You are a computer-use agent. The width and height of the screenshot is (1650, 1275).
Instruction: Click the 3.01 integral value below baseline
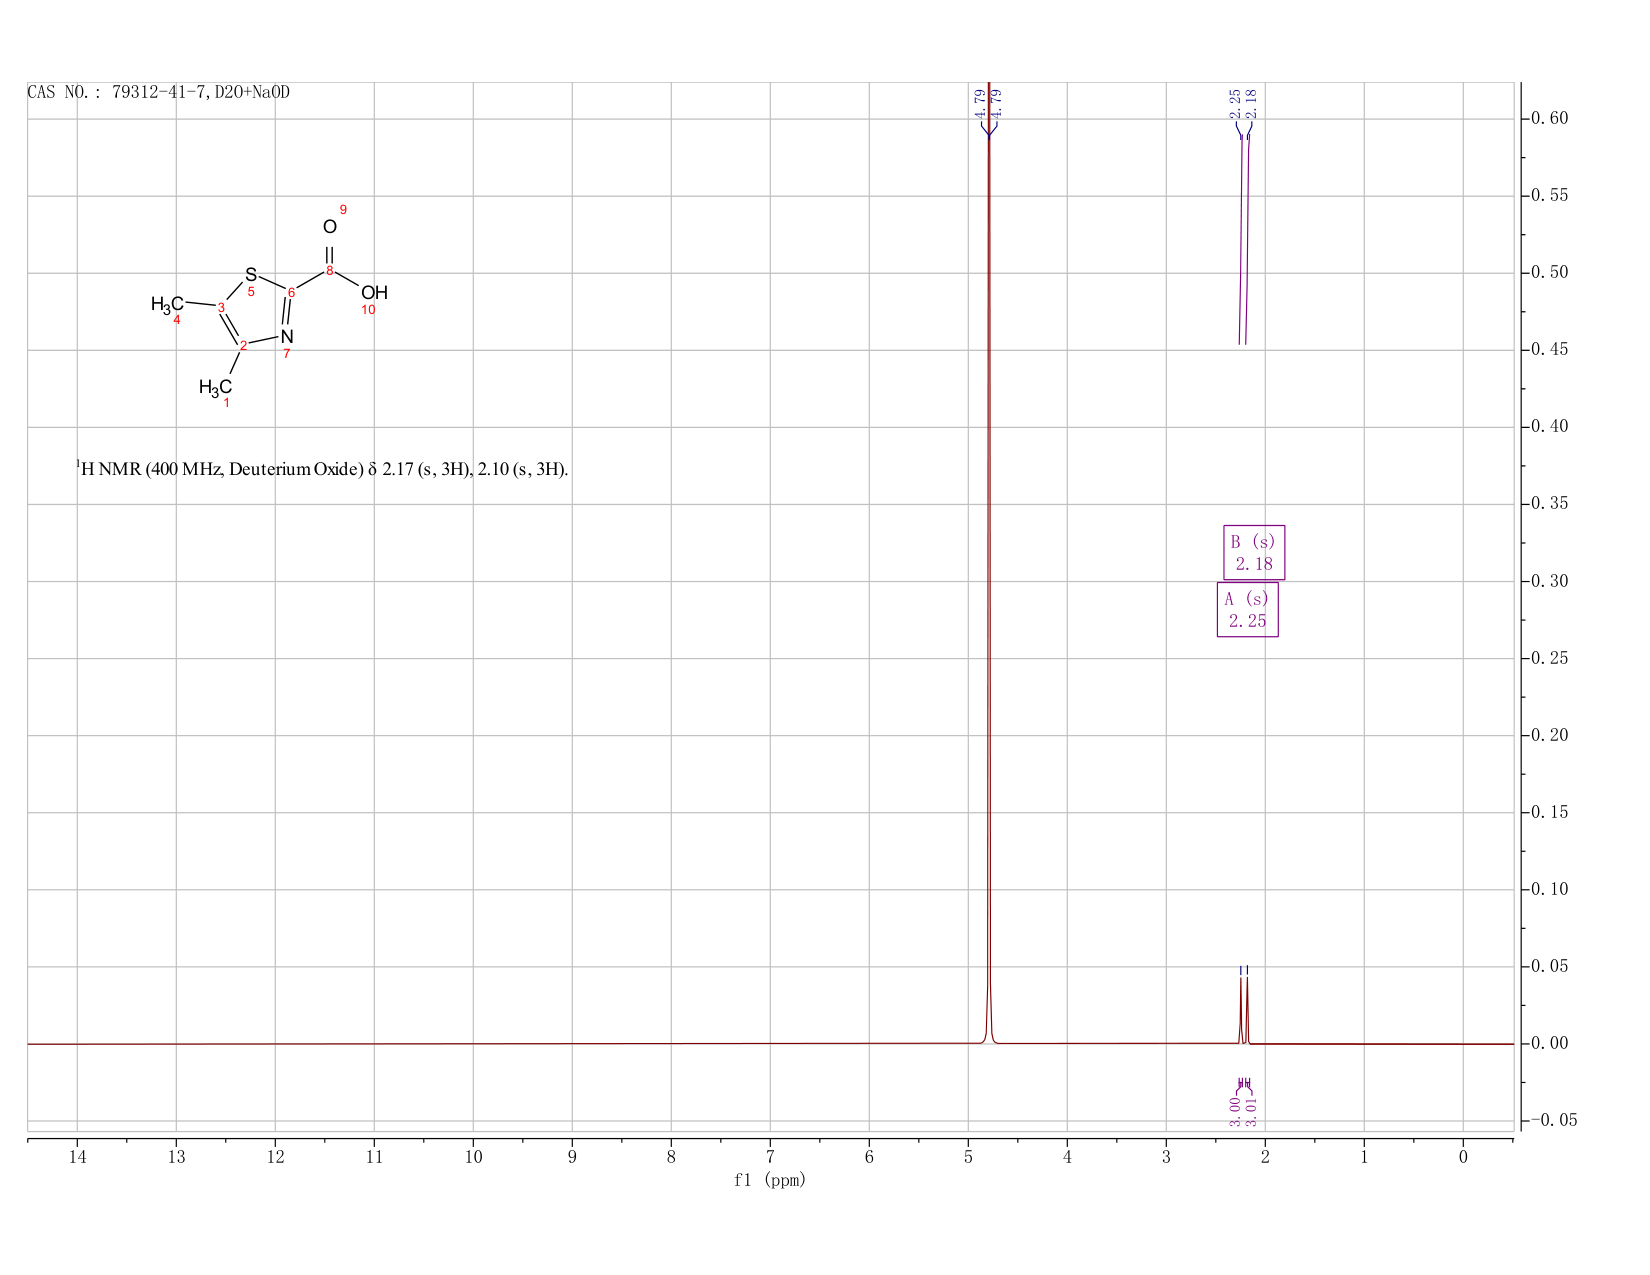[x=1251, y=1111]
